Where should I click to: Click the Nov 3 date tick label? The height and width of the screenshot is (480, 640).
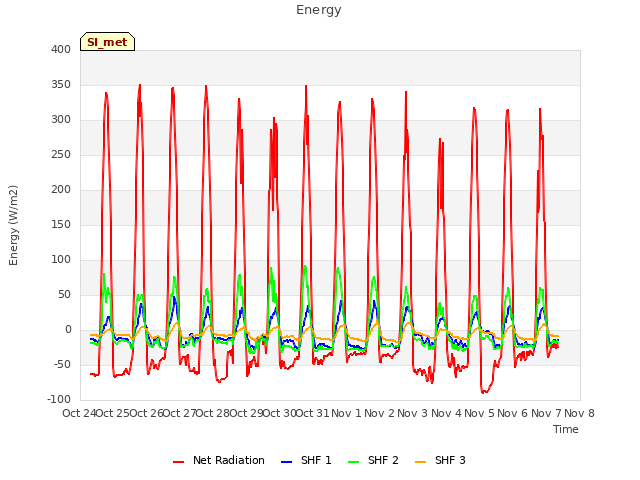pyautogui.click(x=413, y=413)
